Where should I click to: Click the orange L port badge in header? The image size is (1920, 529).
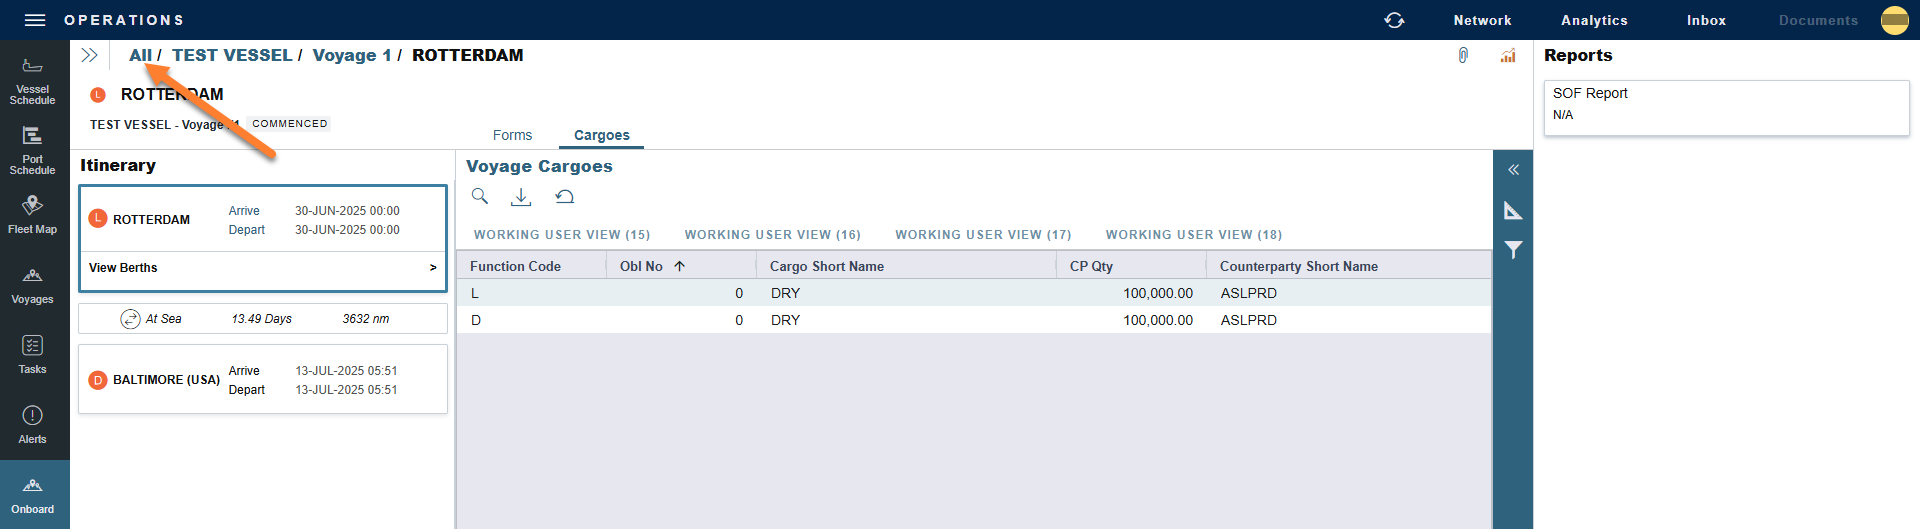click(98, 95)
